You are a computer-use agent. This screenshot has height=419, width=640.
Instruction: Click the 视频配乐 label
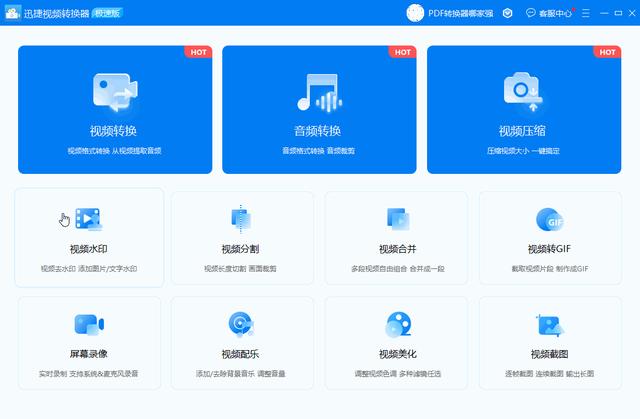click(240, 354)
